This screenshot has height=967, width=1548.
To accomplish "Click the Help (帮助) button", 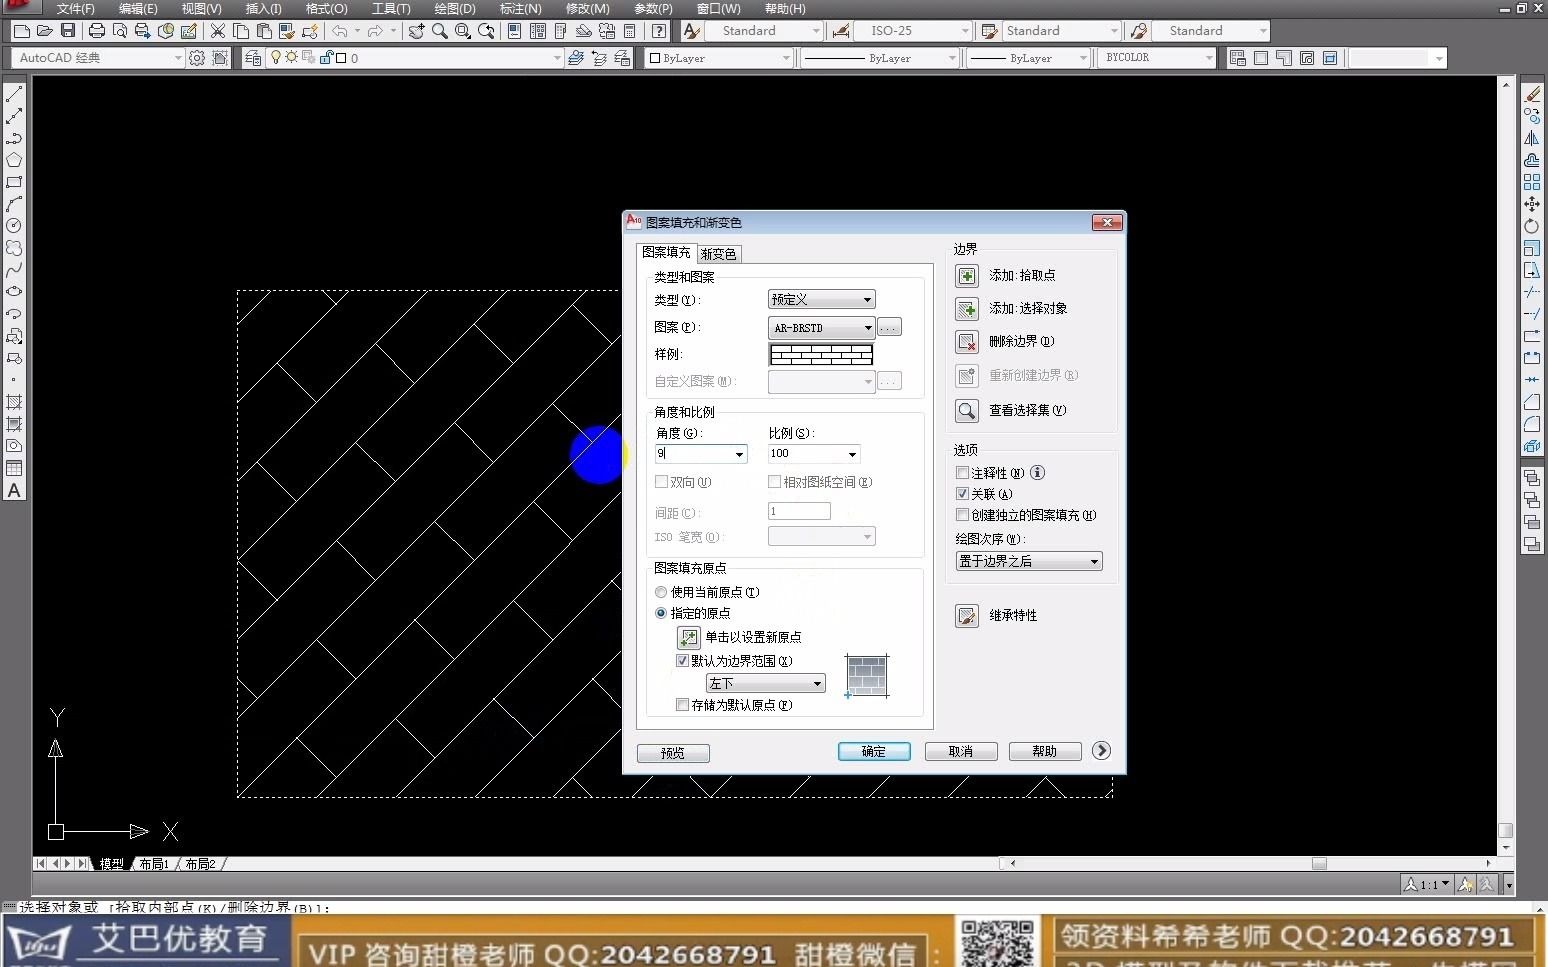I will [x=1045, y=751].
